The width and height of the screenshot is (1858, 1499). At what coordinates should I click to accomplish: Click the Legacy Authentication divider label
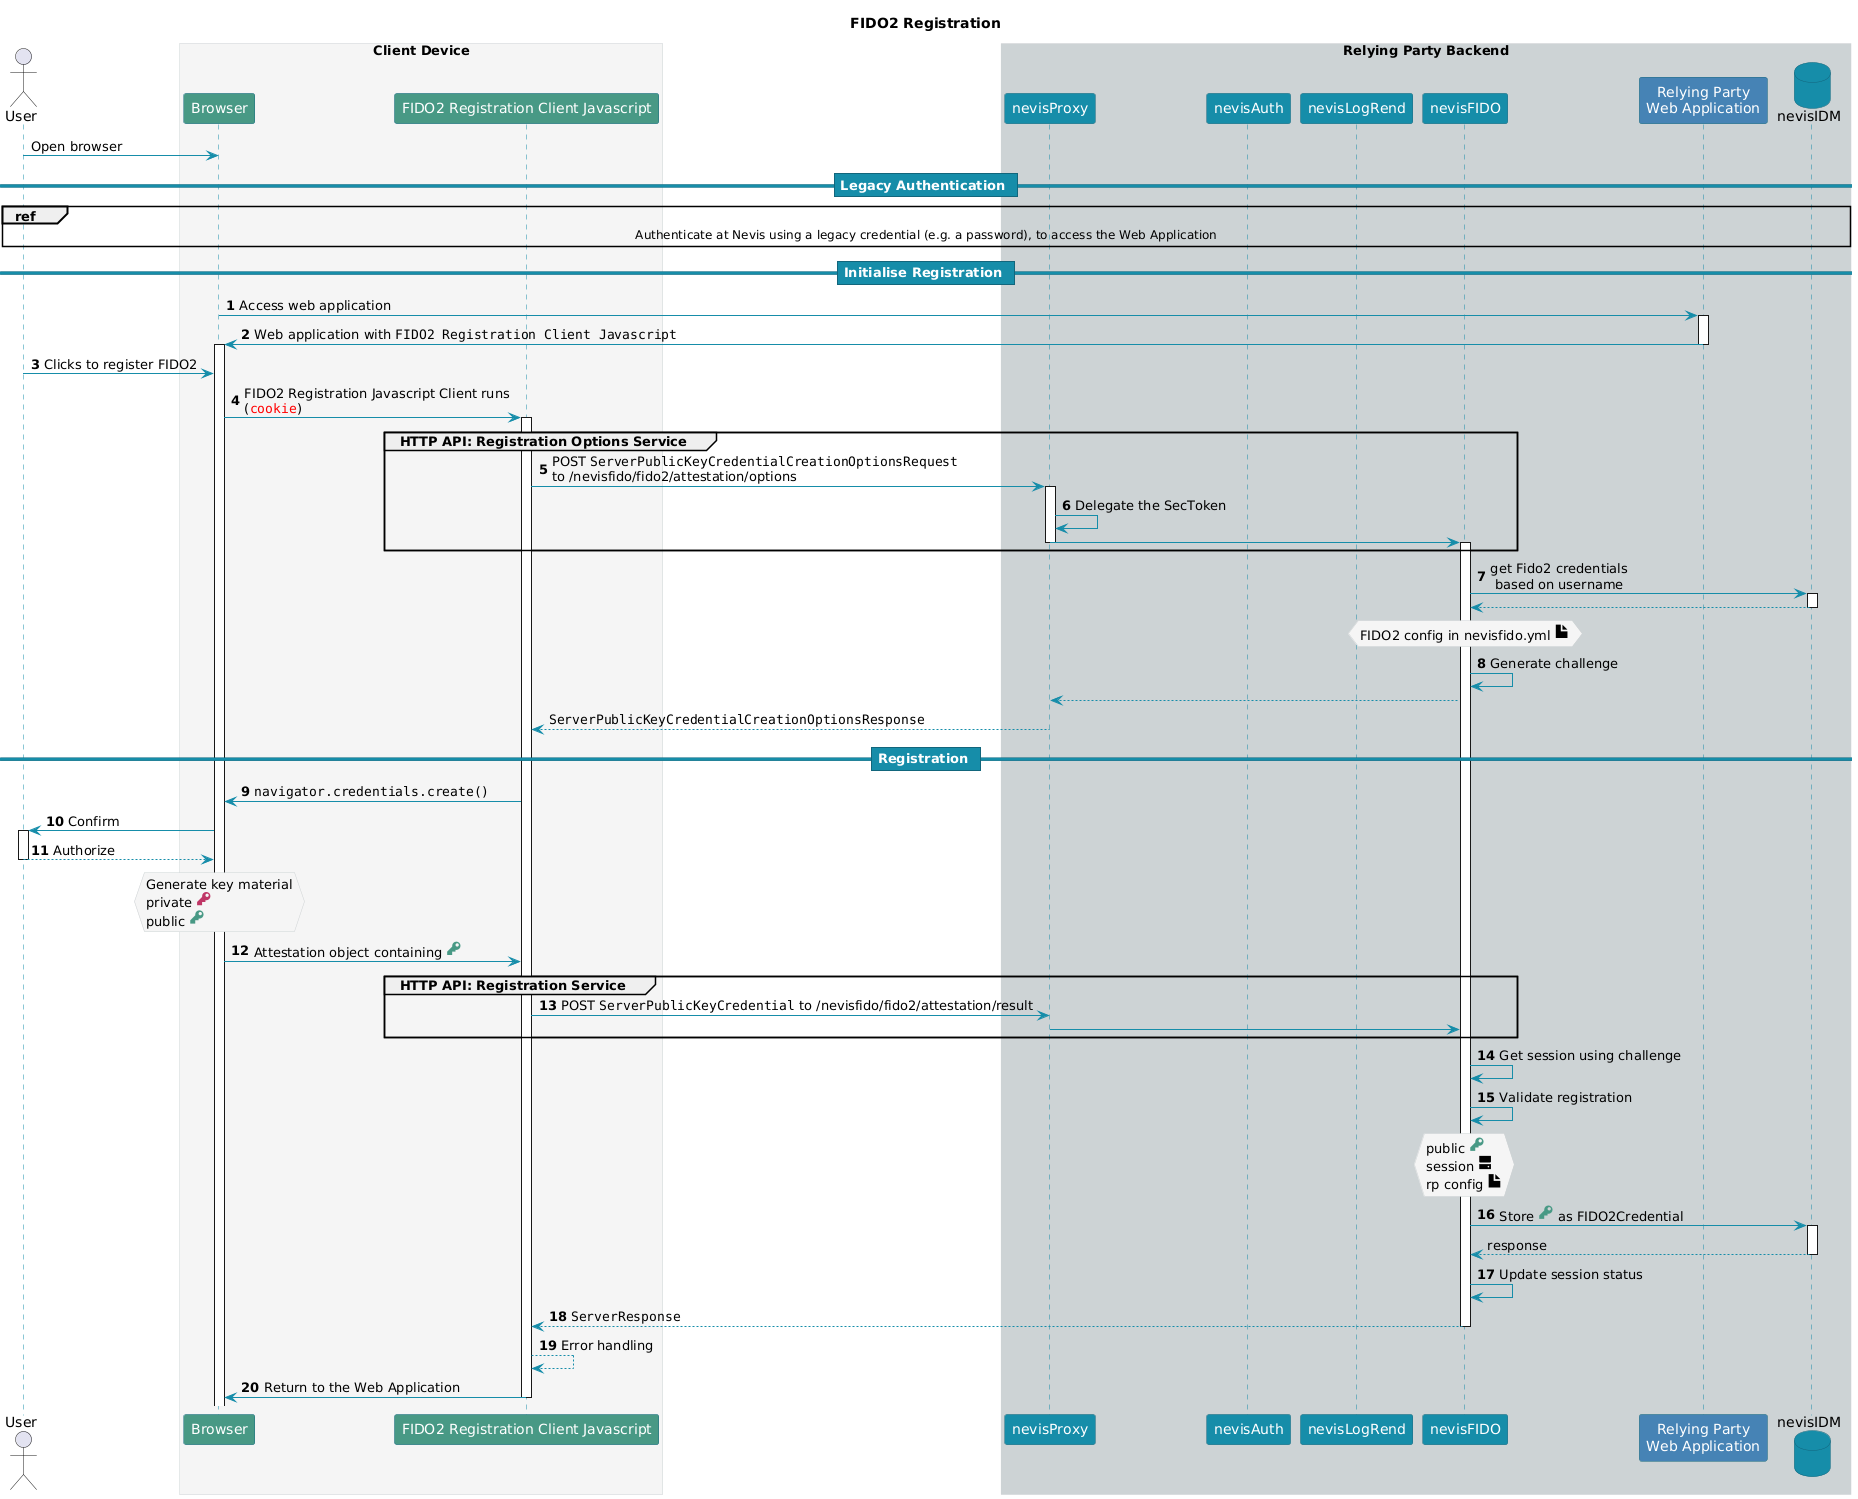point(925,185)
